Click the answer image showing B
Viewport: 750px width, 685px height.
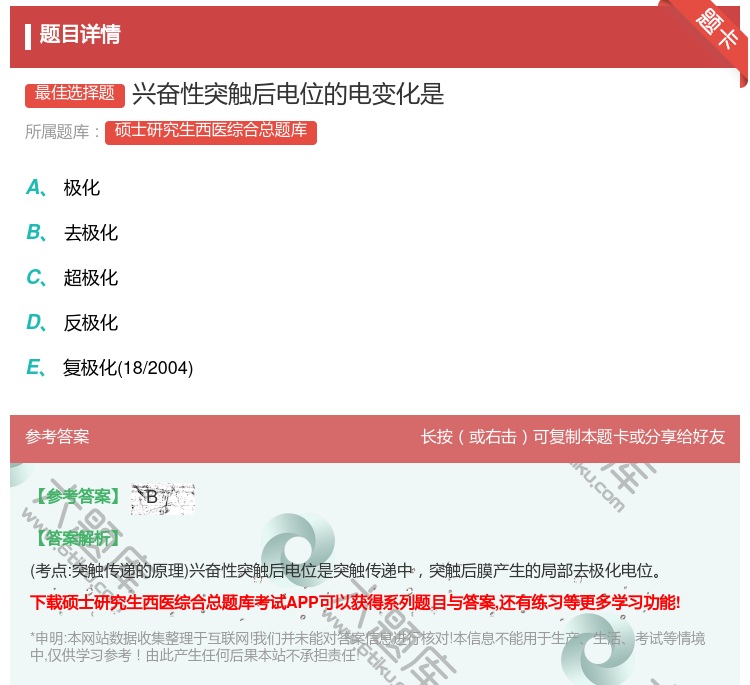click(163, 498)
